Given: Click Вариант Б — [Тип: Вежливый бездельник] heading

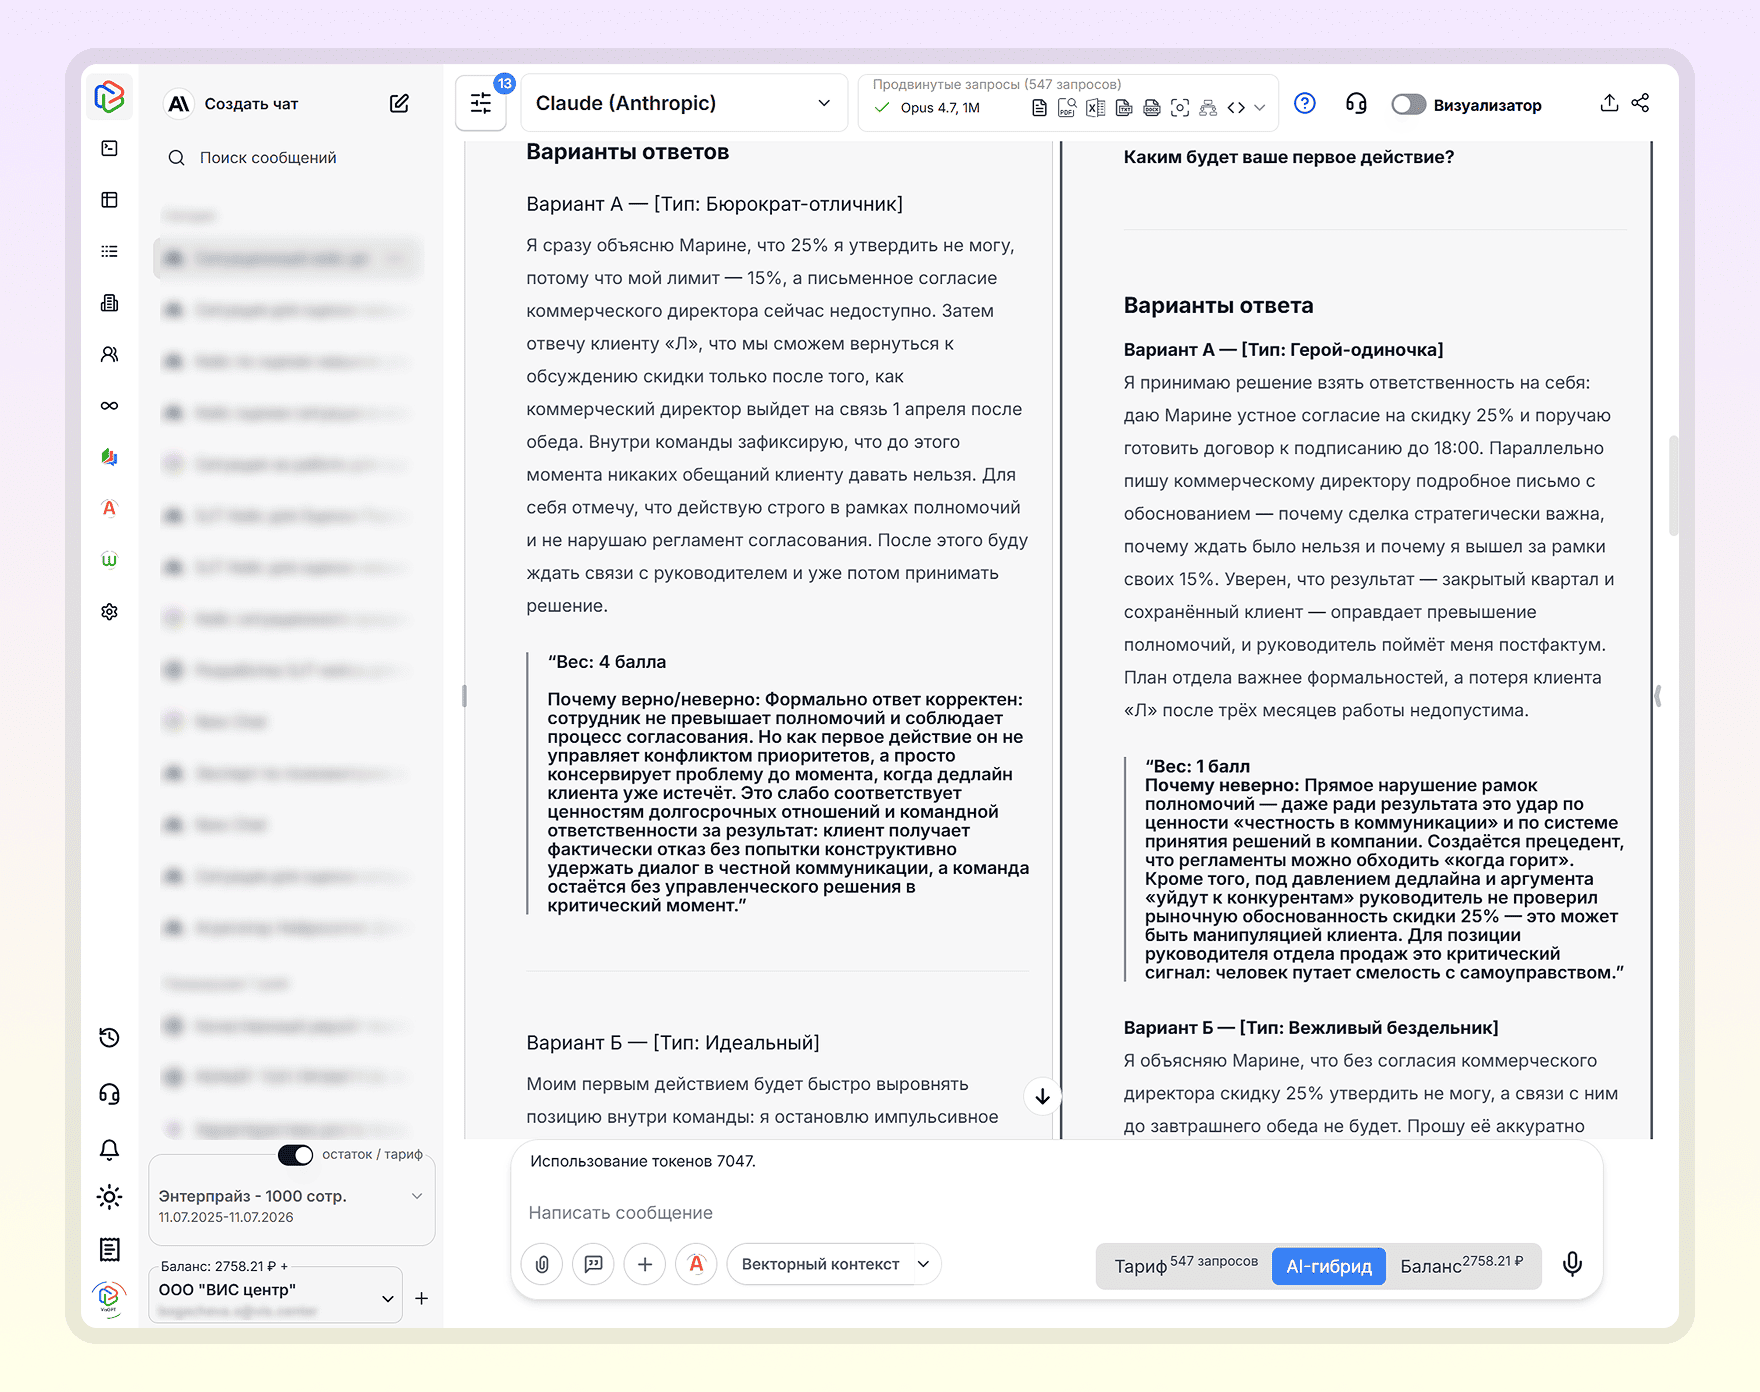Looking at the screenshot, I should point(1311,1028).
